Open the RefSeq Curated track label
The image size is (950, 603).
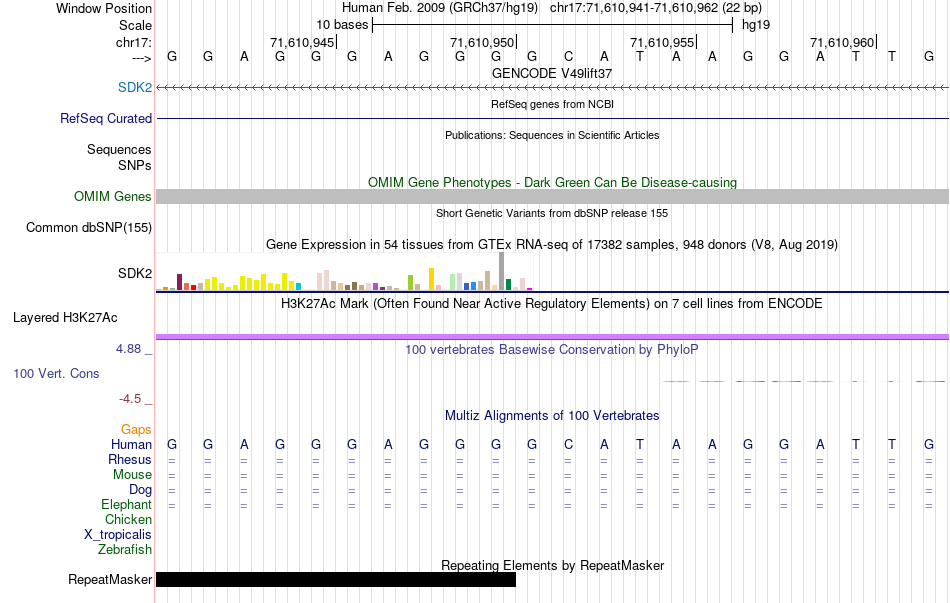pyautogui.click(x=105, y=118)
